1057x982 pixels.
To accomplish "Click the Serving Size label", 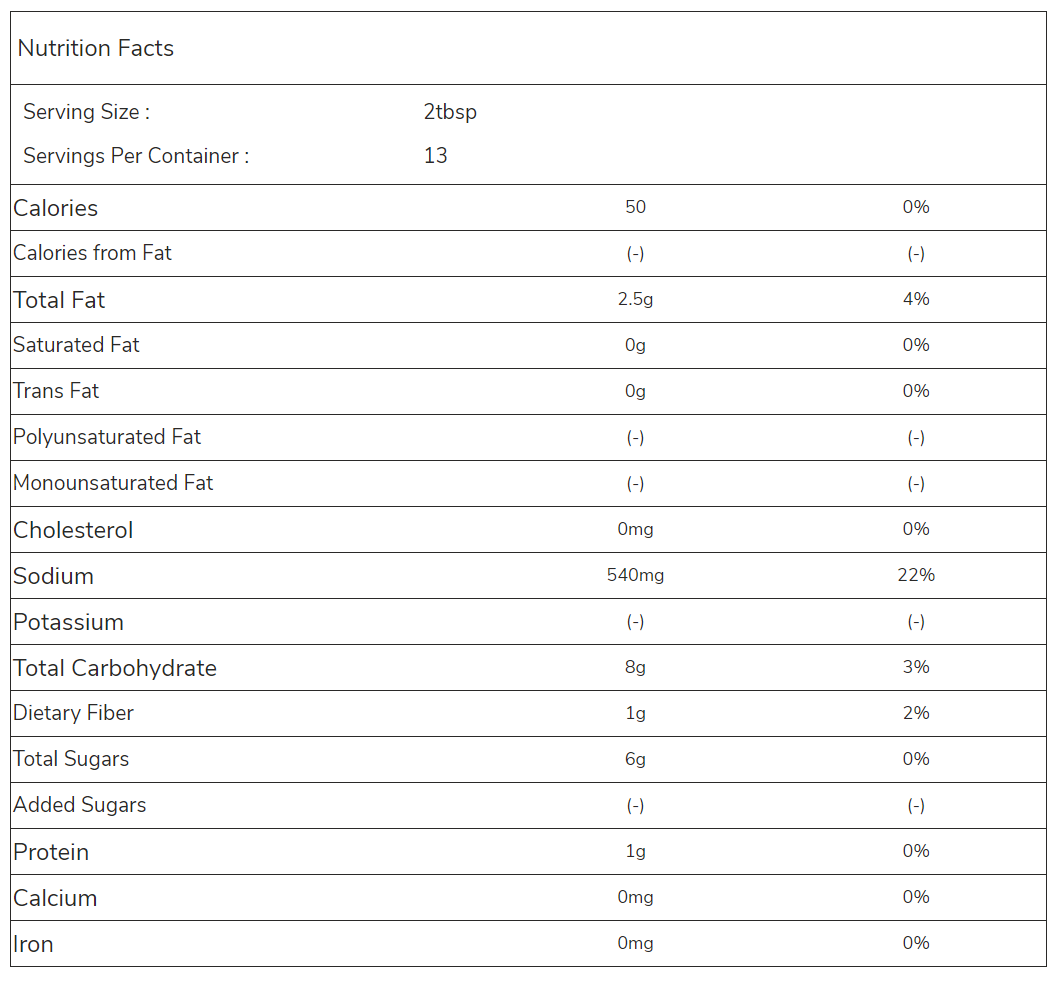I will [86, 112].
